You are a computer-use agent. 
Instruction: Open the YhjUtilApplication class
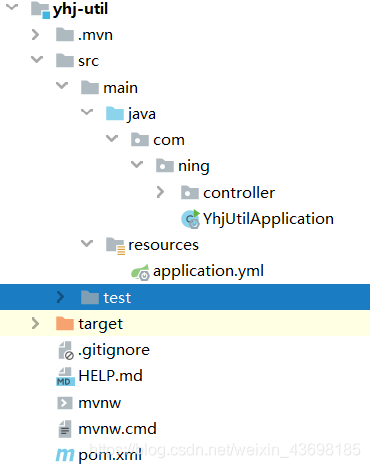pos(268,219)
